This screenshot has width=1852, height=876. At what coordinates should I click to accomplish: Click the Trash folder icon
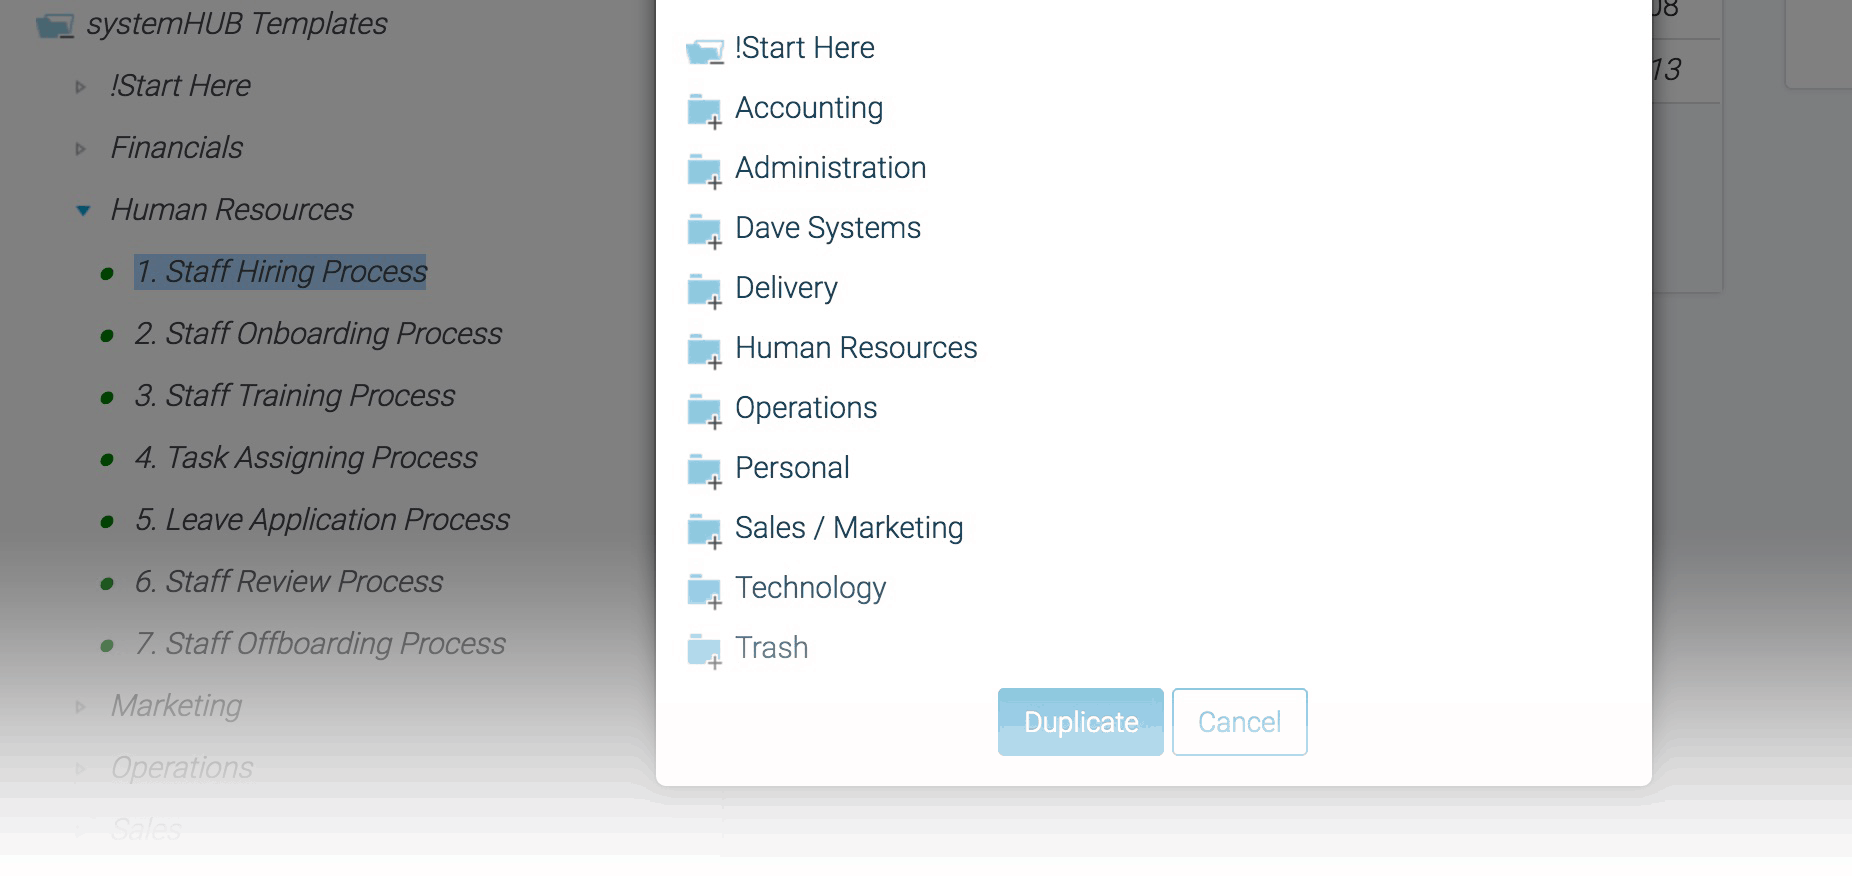pyautogui.click(x=704, y=649)
